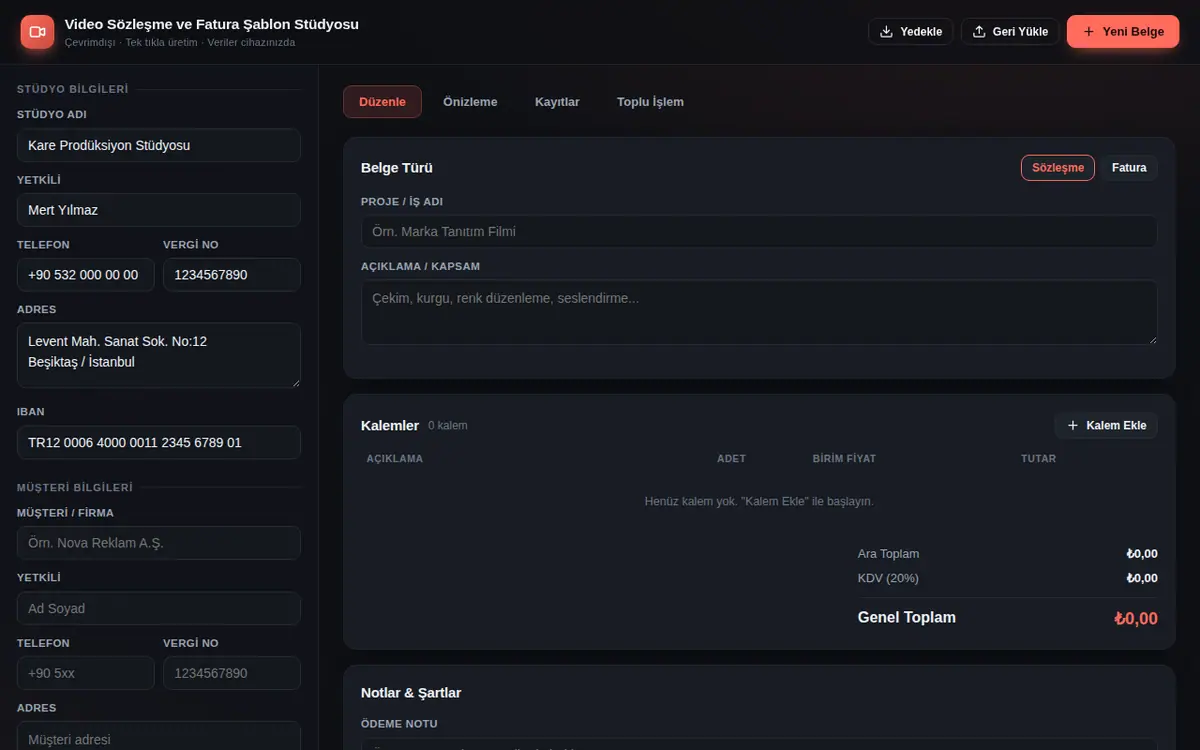The width and height of the screenshot is (1200, 750).
Task: Click the 'Henüz kalem yok' empty message
Action: (759, 501)
